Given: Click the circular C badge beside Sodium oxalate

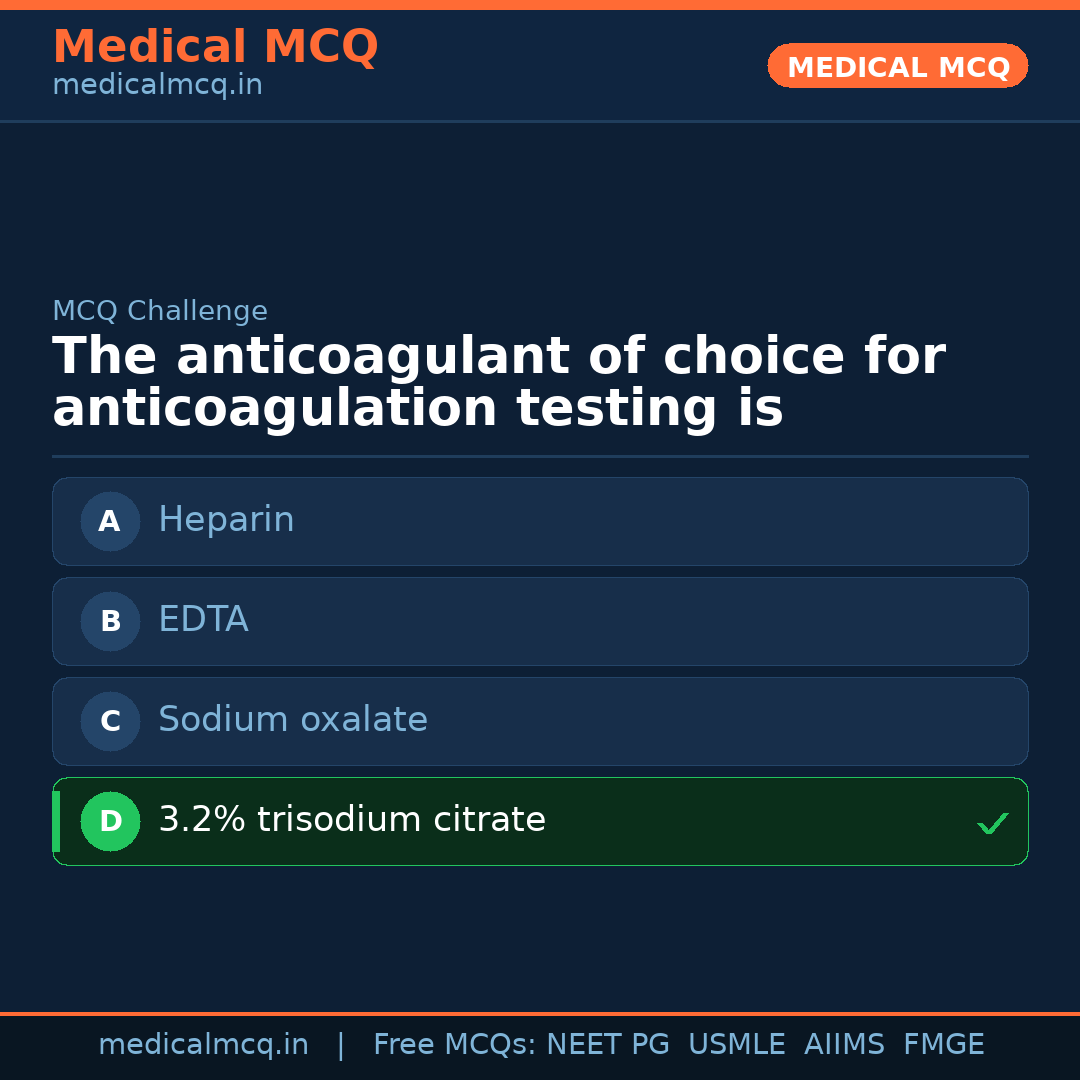Looking at the screenshot, I should point(110,721).
